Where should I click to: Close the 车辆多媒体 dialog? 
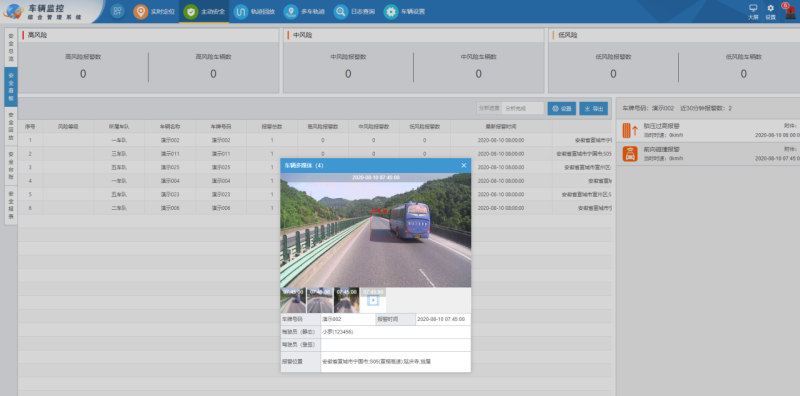point(464,165)
